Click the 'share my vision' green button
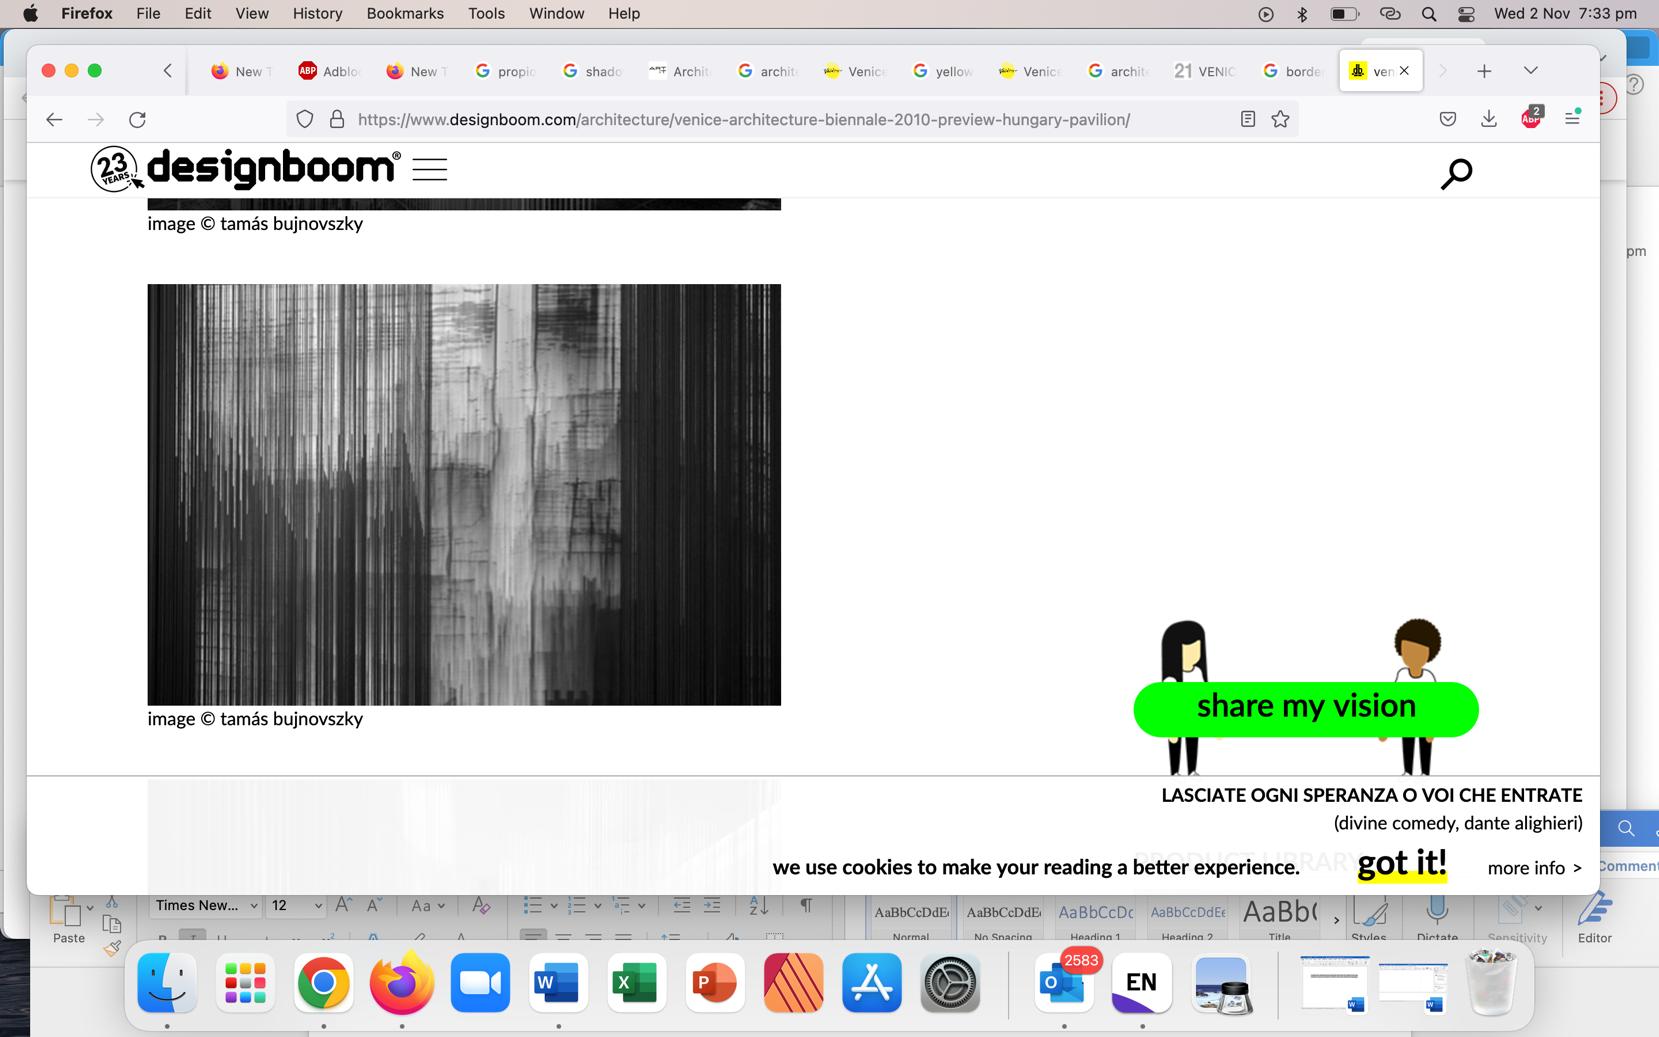This screenshot has width=1659, height=1037. [x=1306, y=708]
